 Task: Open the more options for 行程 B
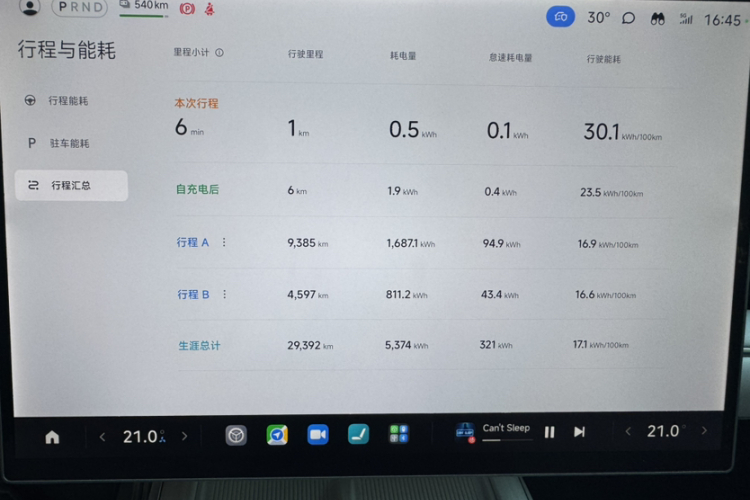pos(225,294)
